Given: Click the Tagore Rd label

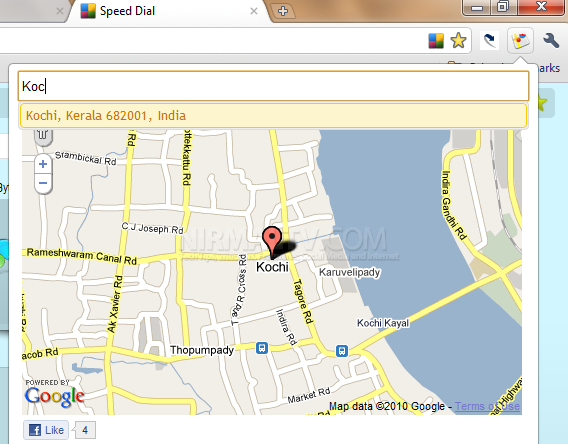Looking at the screenshot, I should point(303,301).
